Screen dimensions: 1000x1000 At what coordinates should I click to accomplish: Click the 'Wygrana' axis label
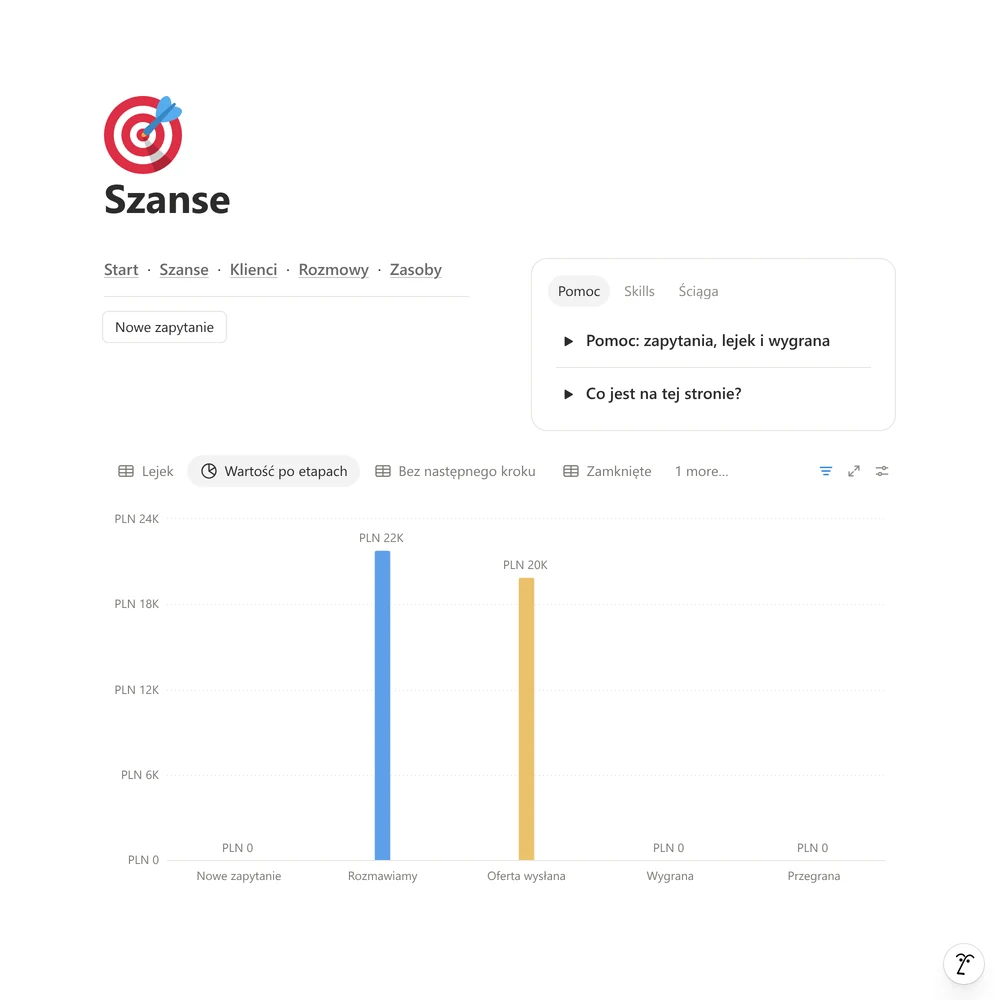point(670,876)
